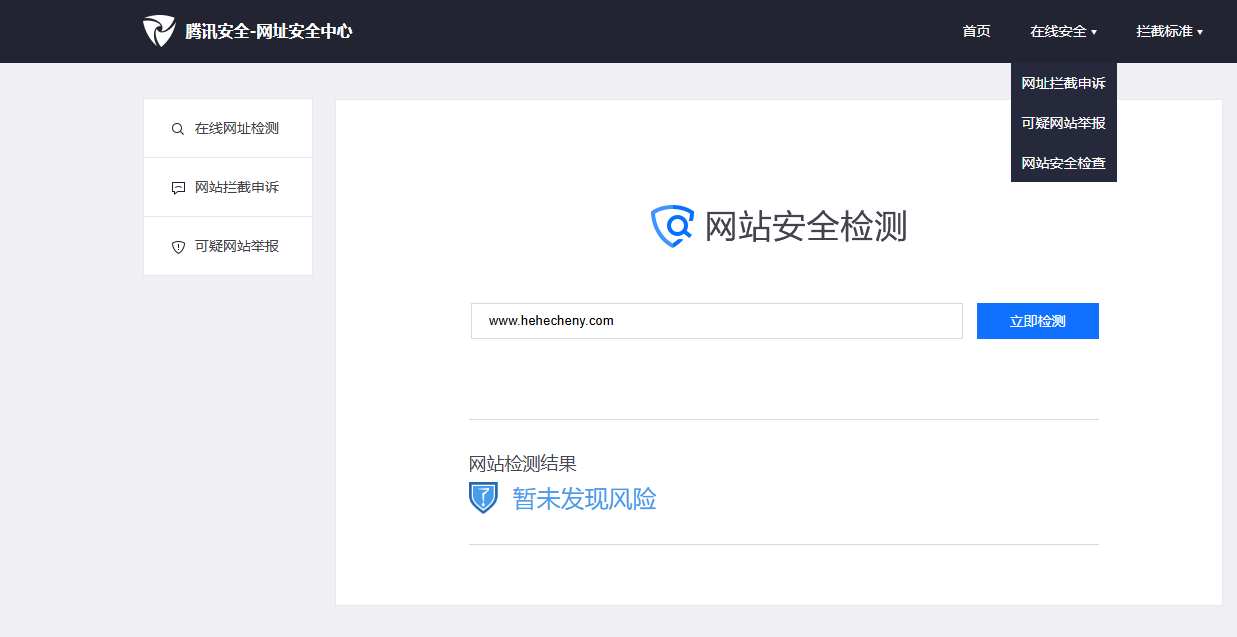Click the 腾讯安全-网址安全中心 title link
The height and width of the screenshot is (637, 1237).
tap(269, 31)
